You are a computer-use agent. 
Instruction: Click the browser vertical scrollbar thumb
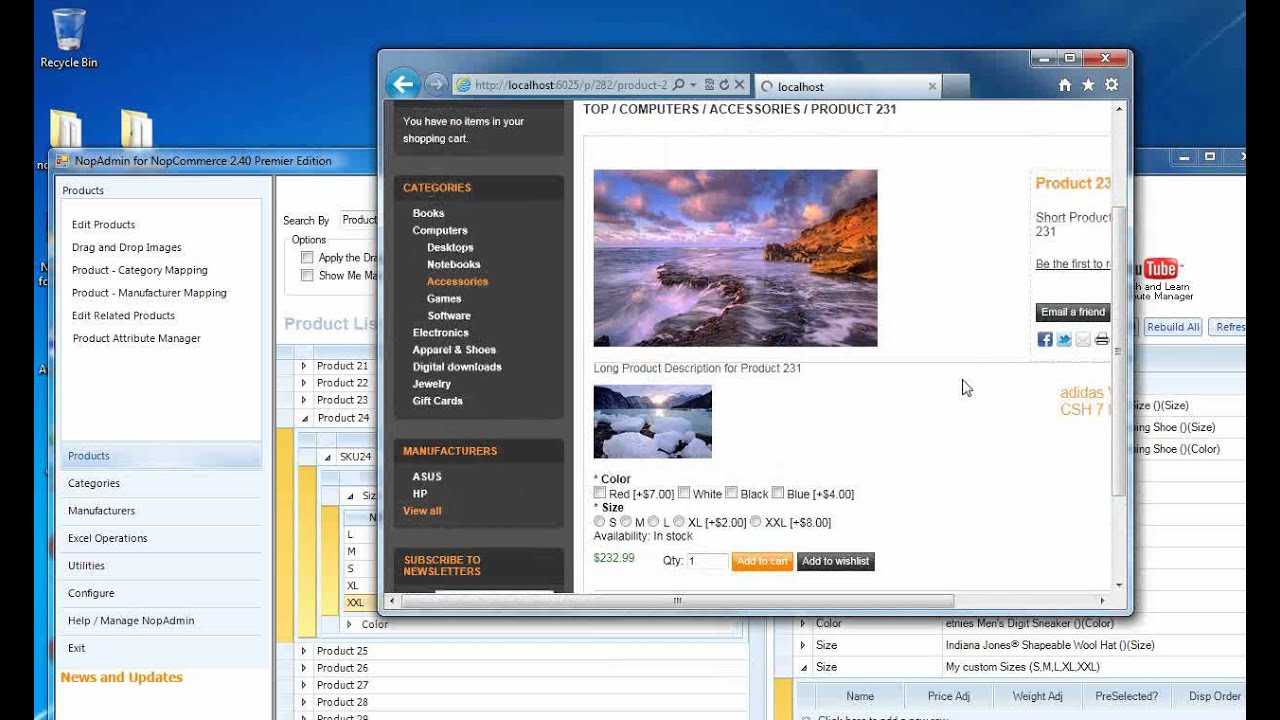[1119, 350]
